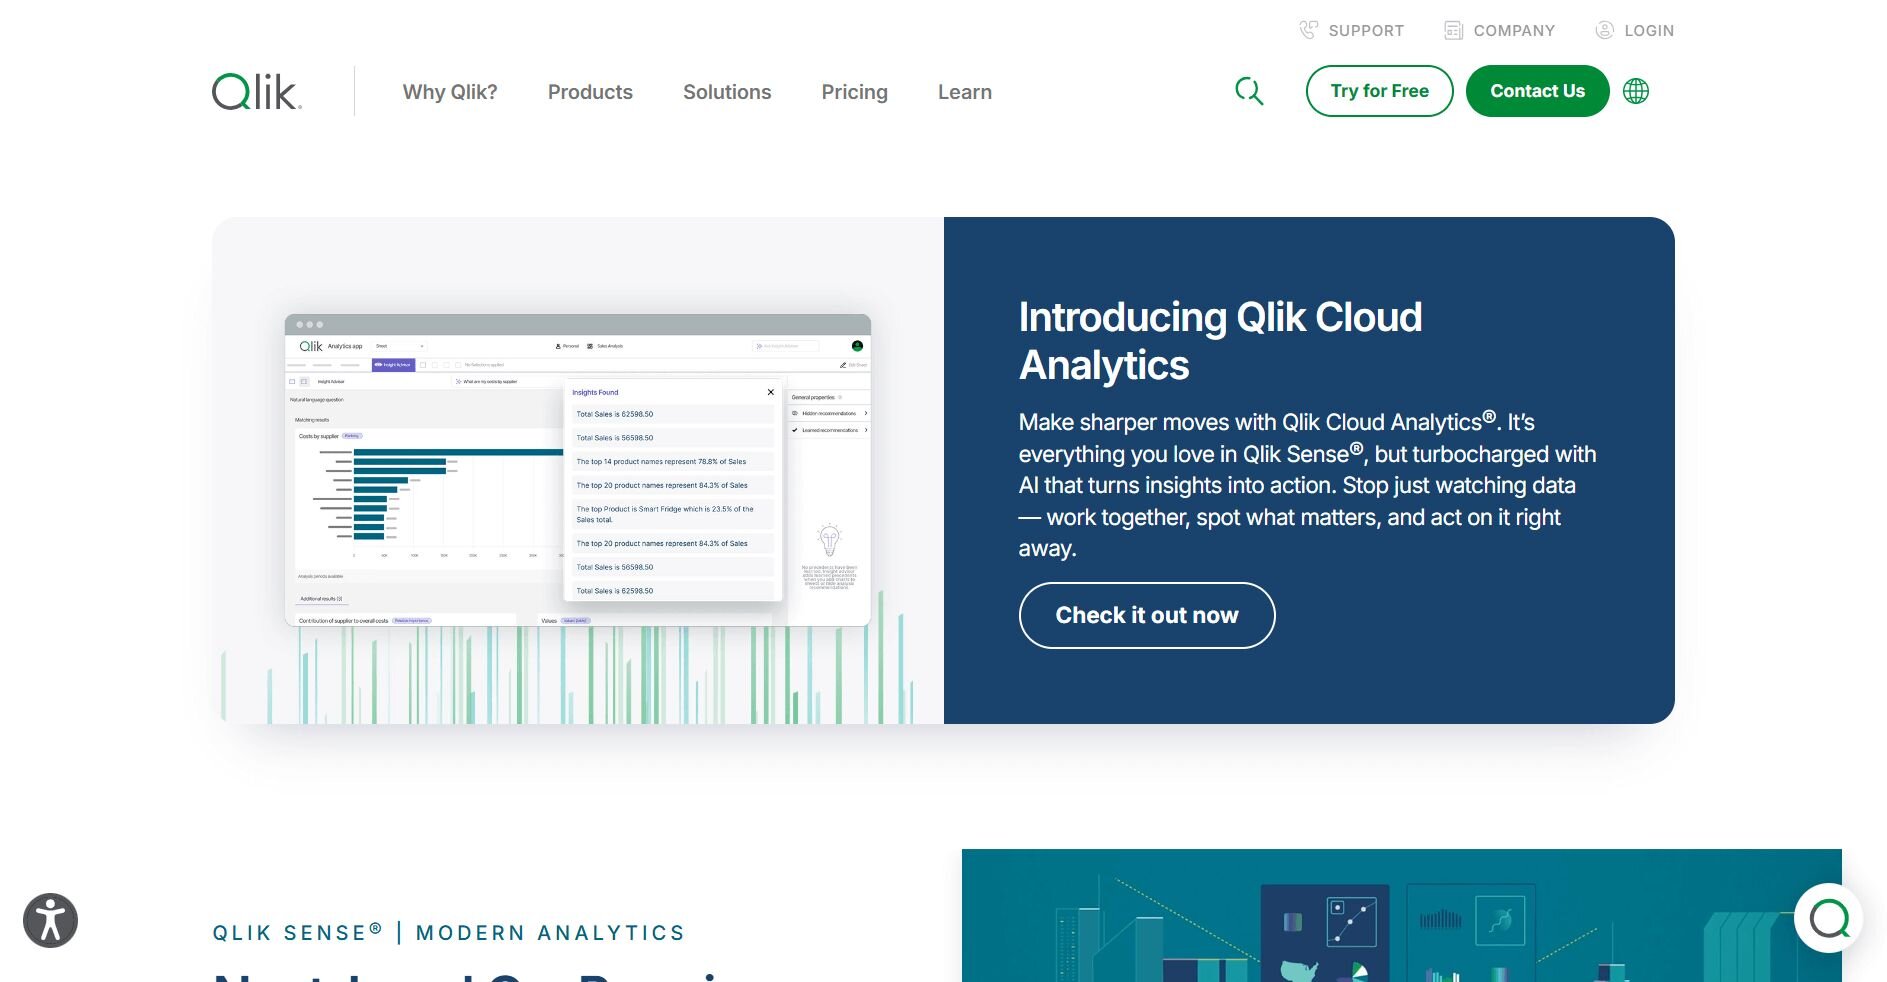The image size is (1887, 982).
Task: Expand the Why Qlik? menu
Action: pos(450,92)
